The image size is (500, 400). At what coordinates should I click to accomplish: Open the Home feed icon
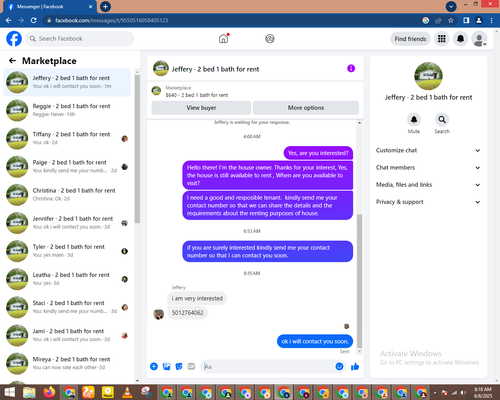tap(223, 39)
